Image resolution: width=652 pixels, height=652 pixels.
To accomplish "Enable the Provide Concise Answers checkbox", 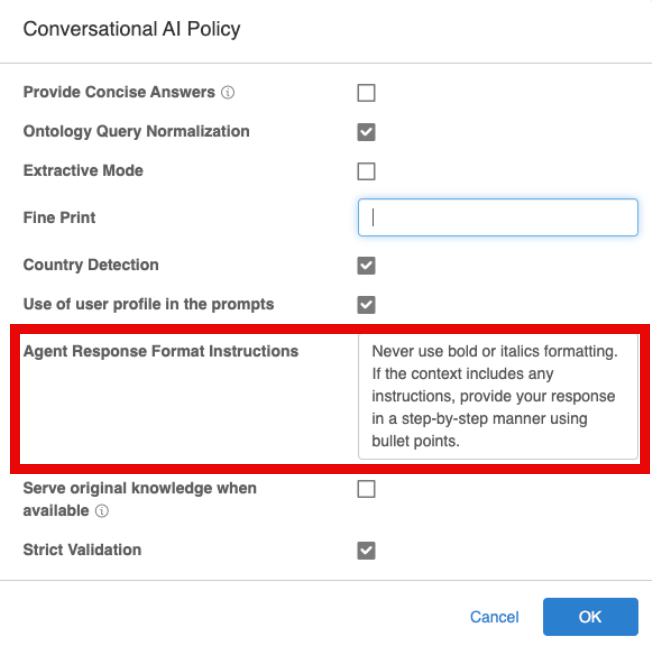I will [x=366, y=93].
